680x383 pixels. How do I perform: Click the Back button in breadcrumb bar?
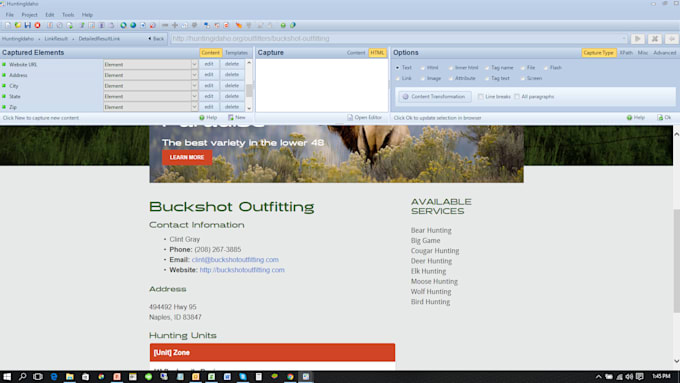156,39
